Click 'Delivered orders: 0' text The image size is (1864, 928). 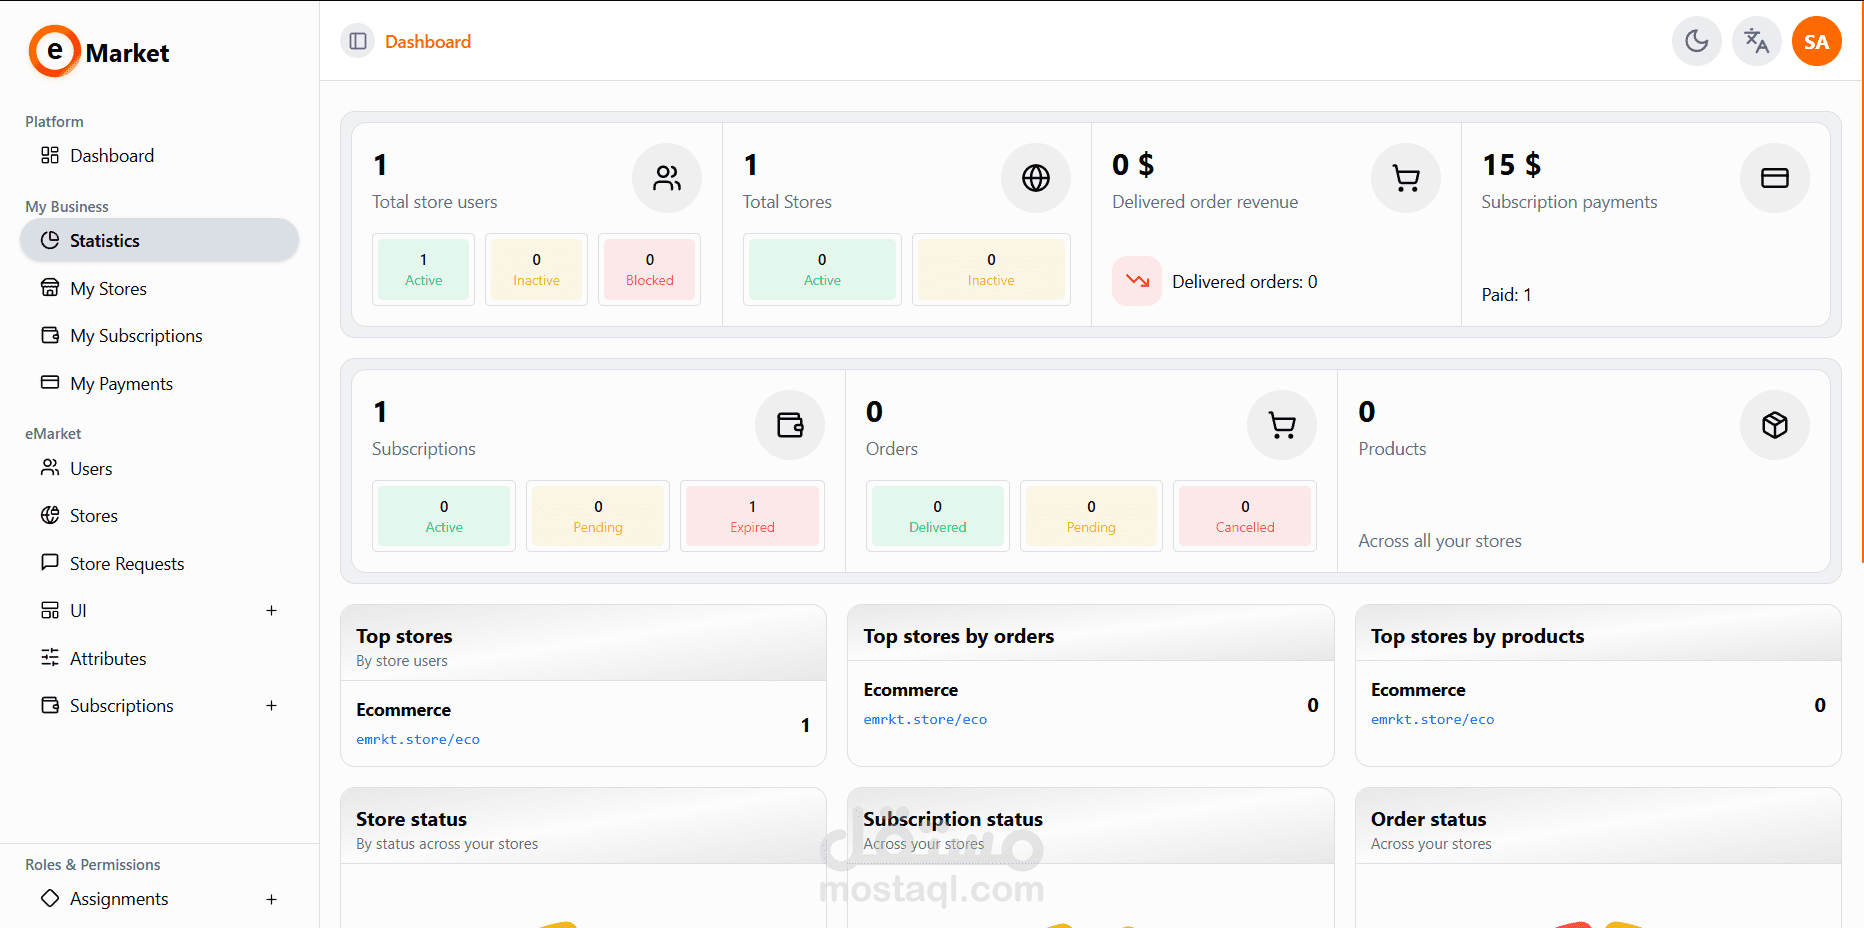click(x=1245, y=282)
